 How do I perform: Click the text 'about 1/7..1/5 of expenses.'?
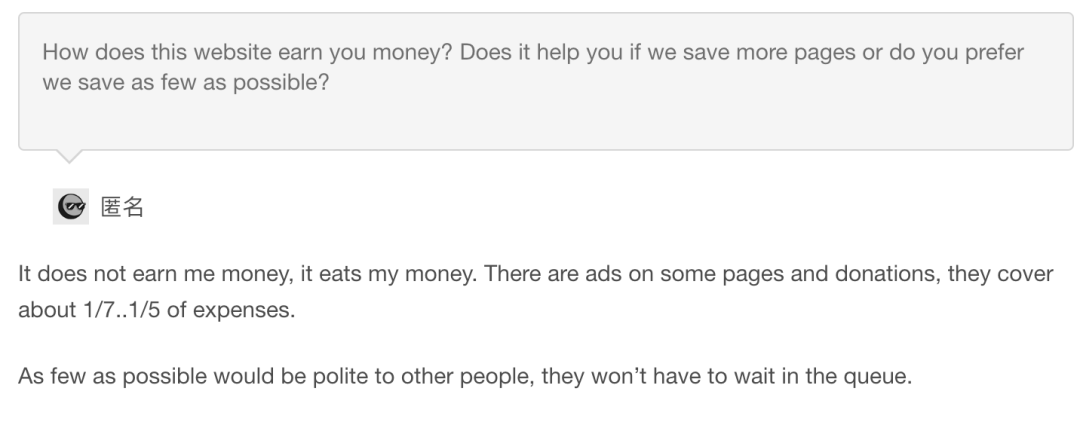tap(156, 310)
